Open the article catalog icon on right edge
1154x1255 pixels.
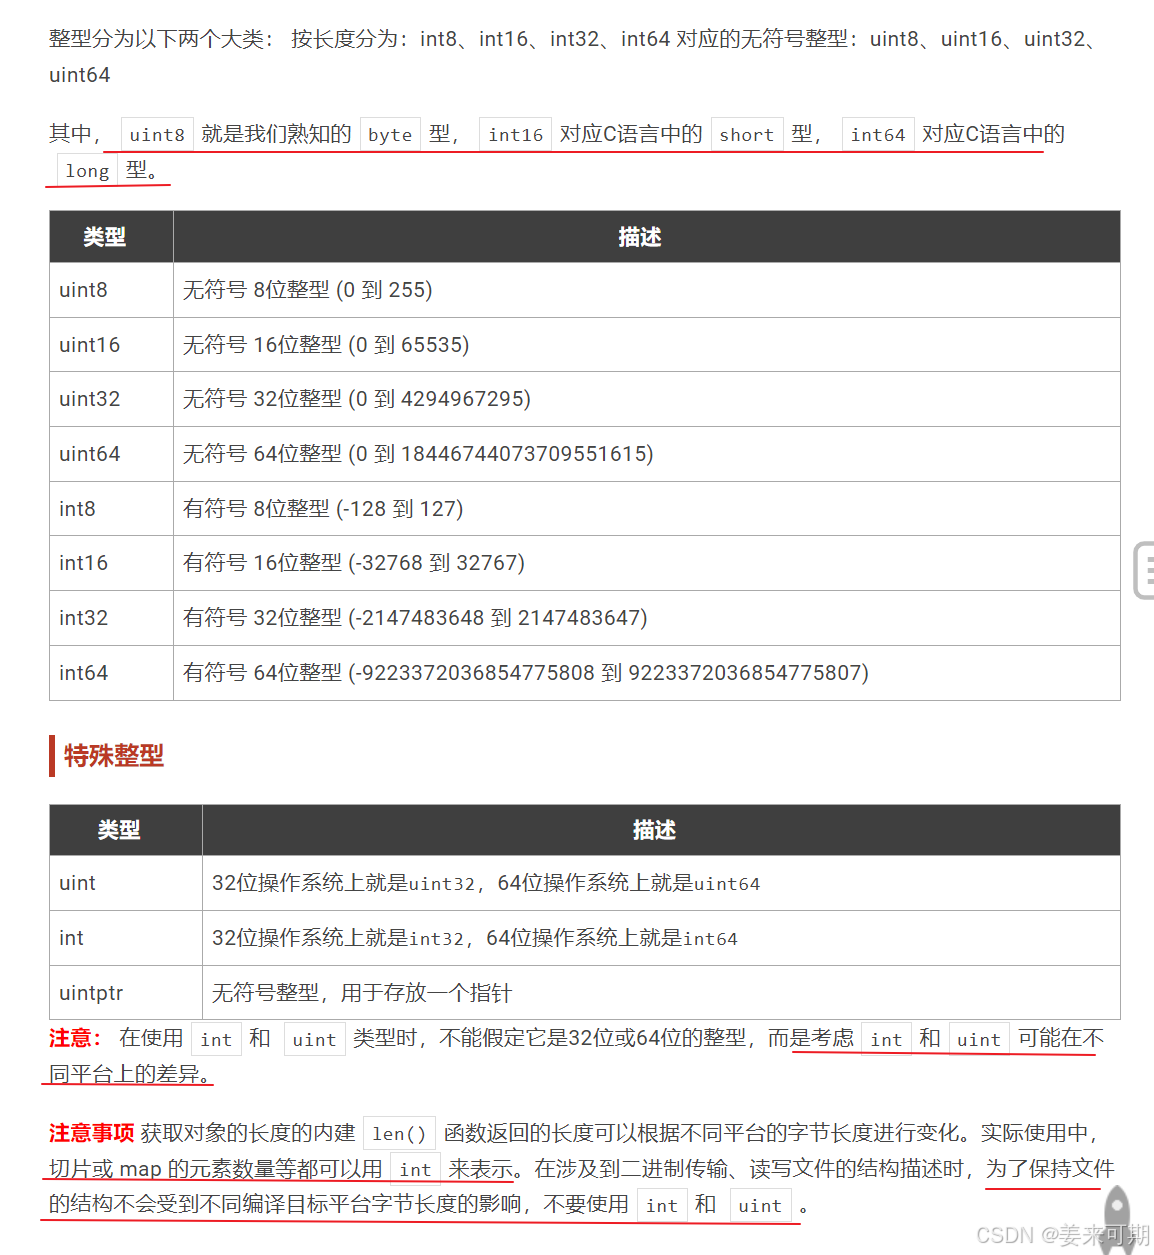tap(1146, 568)
